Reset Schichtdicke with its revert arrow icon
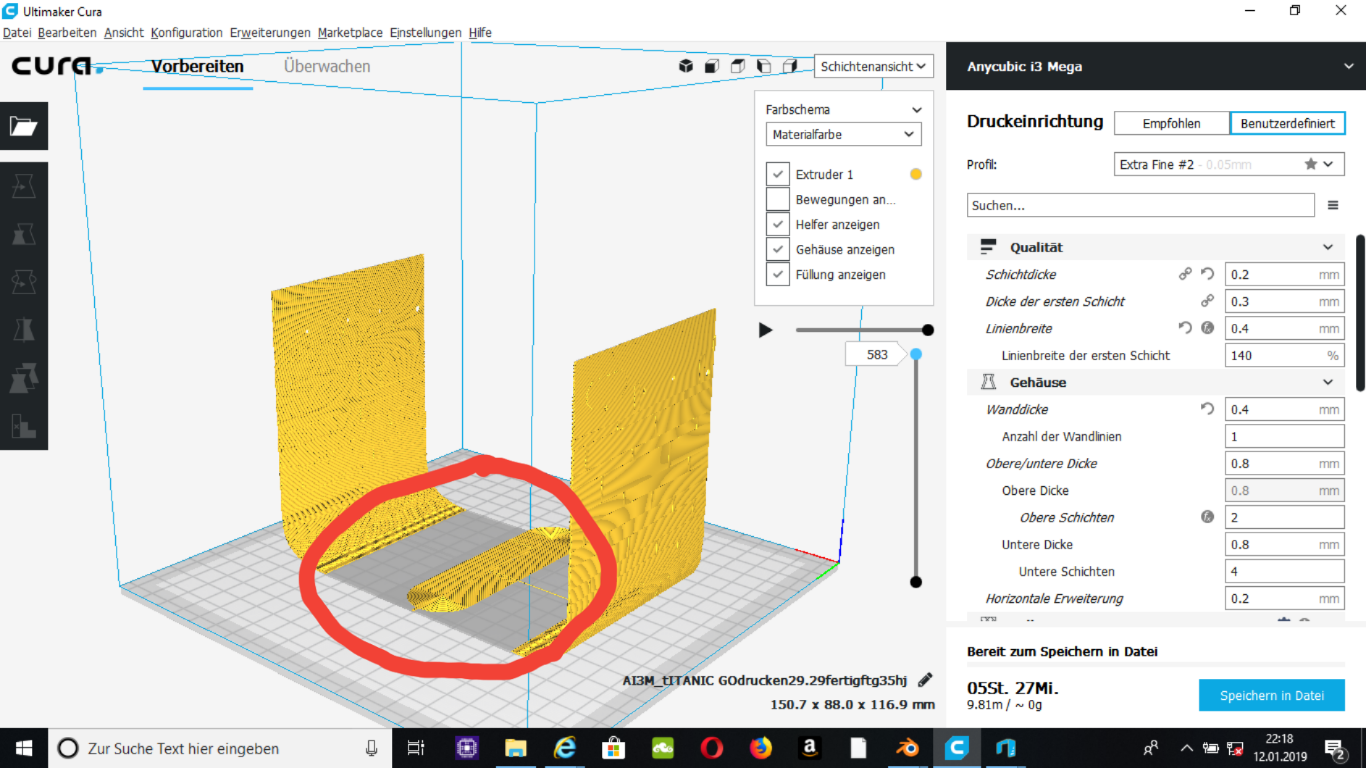This screenshot has height=768, width=1366. click(1207, 274)
